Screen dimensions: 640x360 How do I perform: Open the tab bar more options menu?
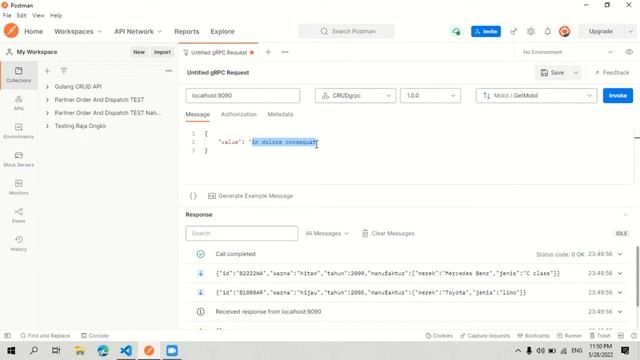[285, 52]
